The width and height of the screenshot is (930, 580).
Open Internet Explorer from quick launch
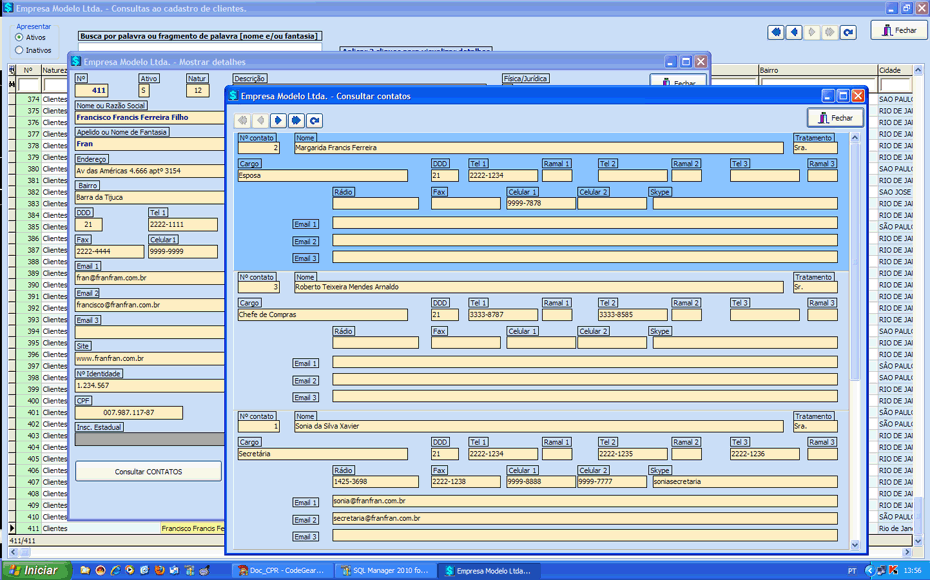coord(115,571)
